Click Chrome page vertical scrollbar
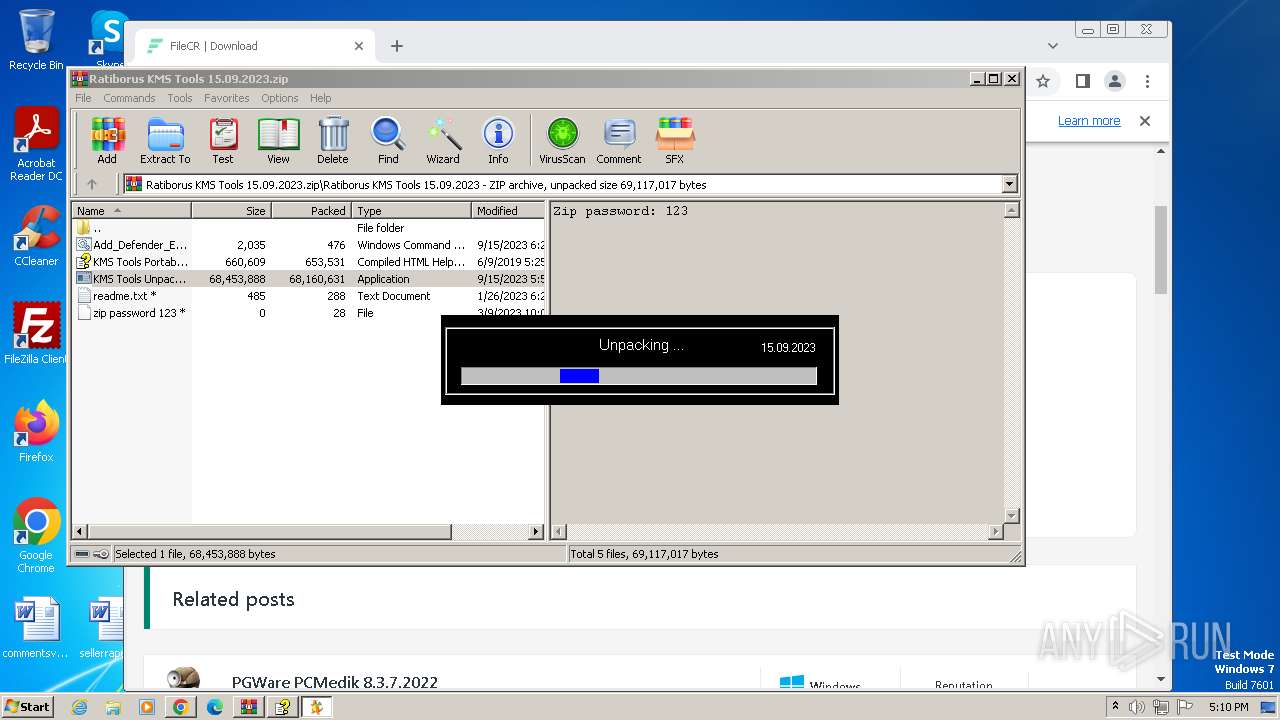Screen dimensions: 1280x720 [1161, 250]
